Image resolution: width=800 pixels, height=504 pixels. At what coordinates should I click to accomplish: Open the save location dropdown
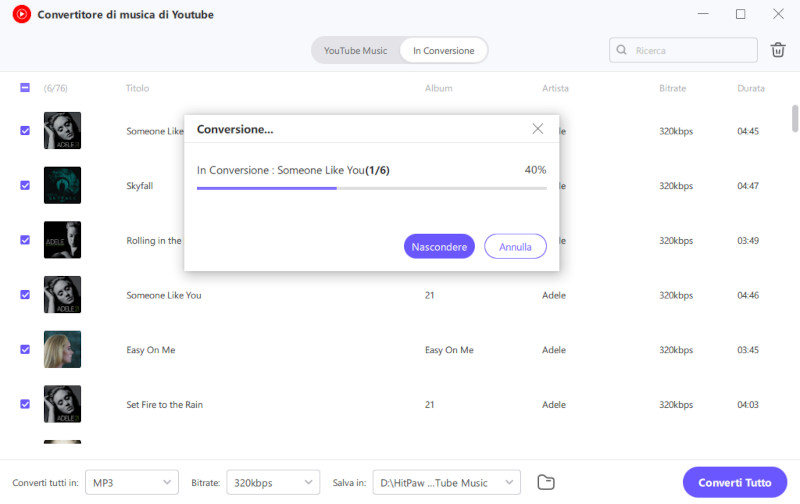446,482
